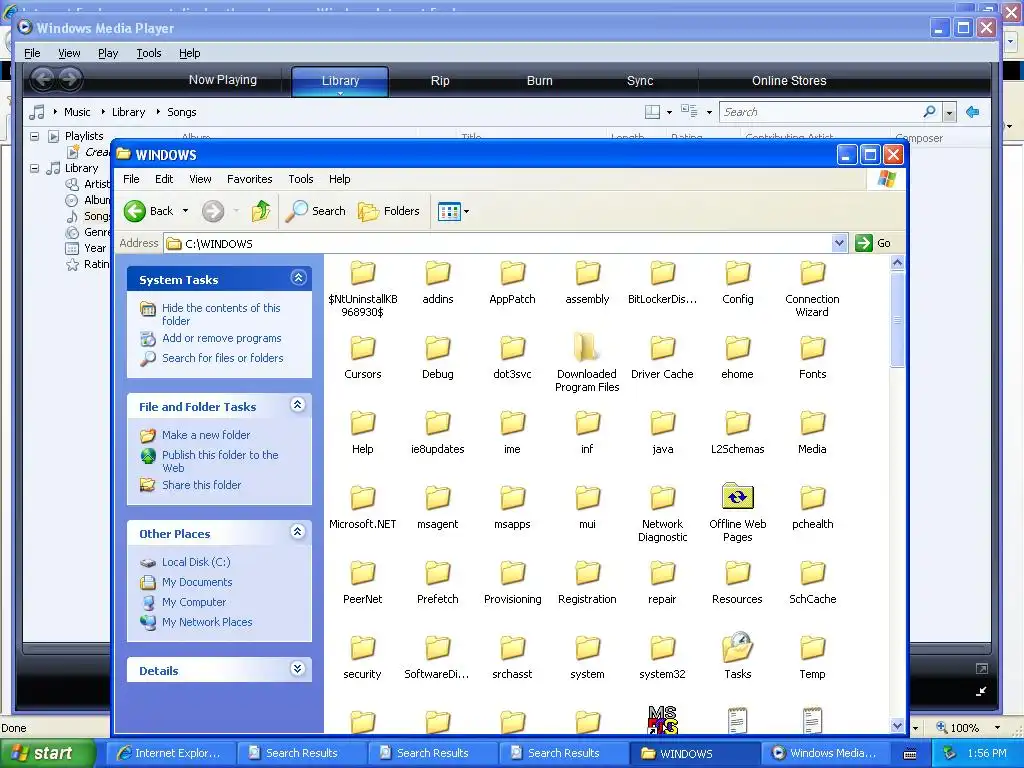Switch to Internet Explorer taskbar button
The image size is (1024, 768).
click(171, 753)
